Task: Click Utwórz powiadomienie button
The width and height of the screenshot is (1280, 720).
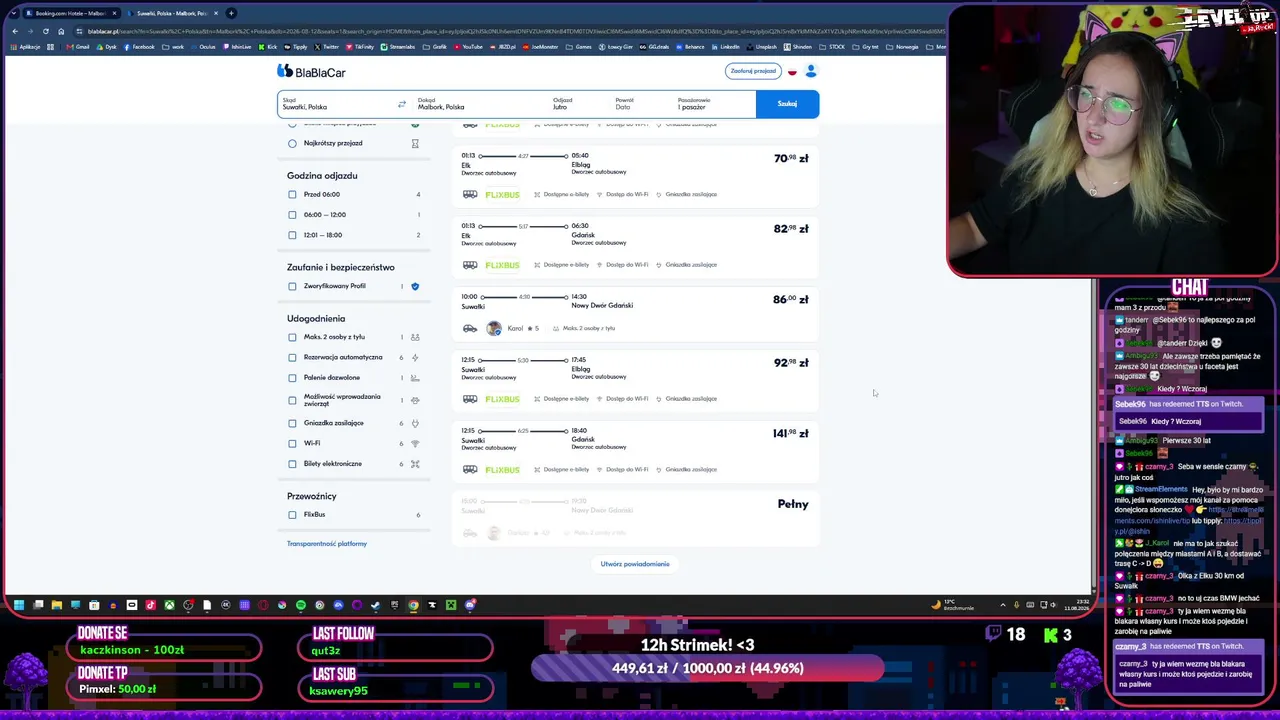Action: coord(635,564)
